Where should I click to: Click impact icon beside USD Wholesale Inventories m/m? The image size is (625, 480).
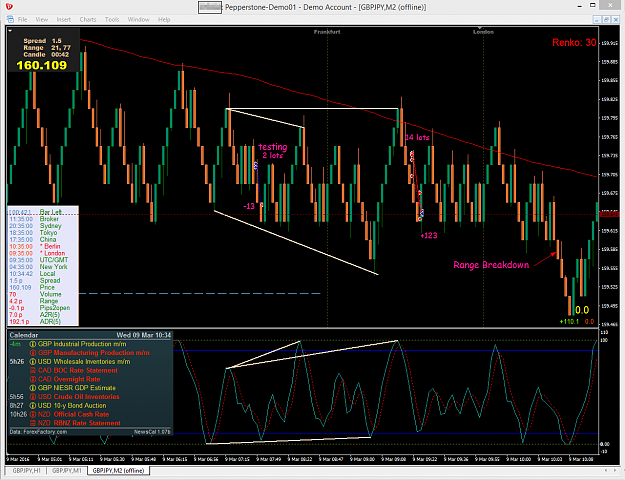pos(33,362)
